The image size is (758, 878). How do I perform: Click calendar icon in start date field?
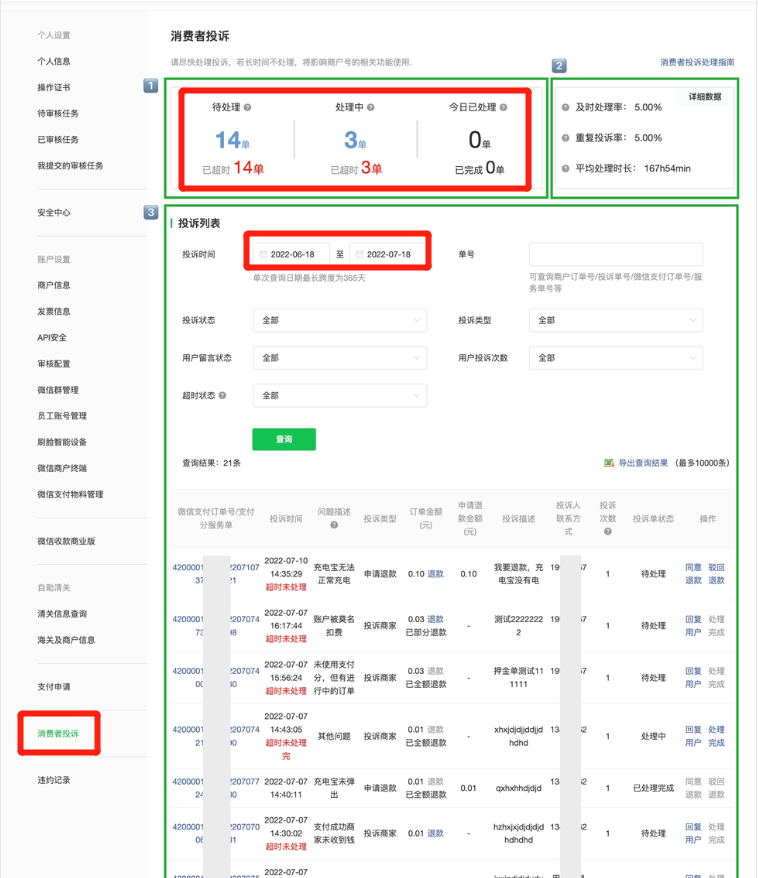[263, 254]
